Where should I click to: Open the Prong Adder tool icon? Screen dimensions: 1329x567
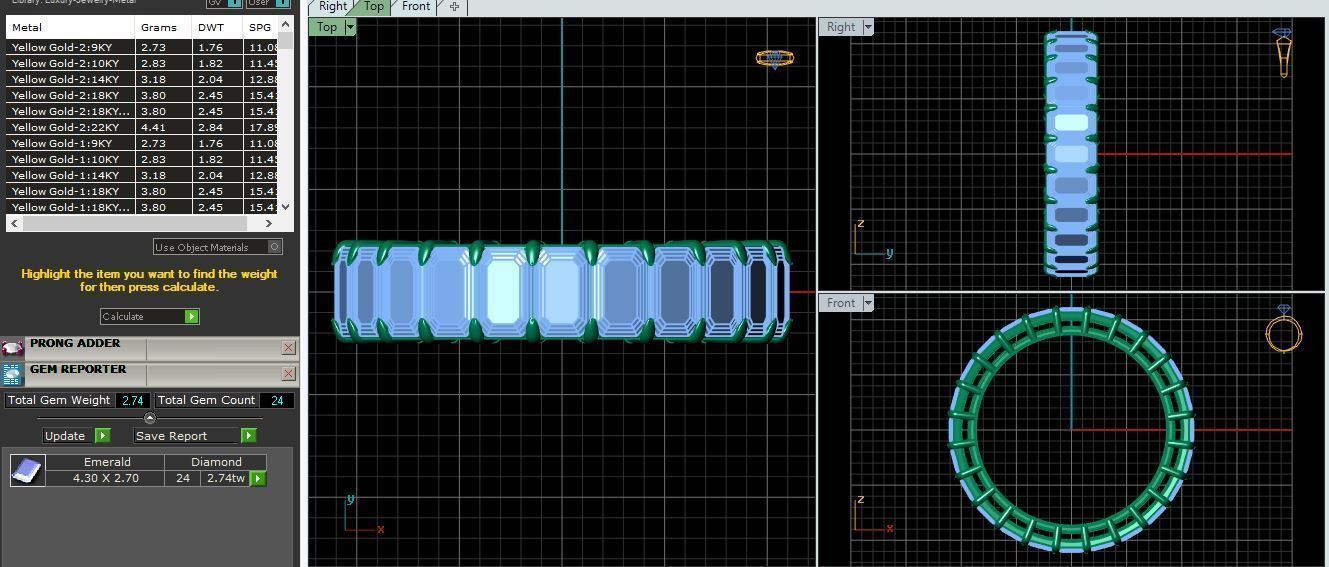12,348
